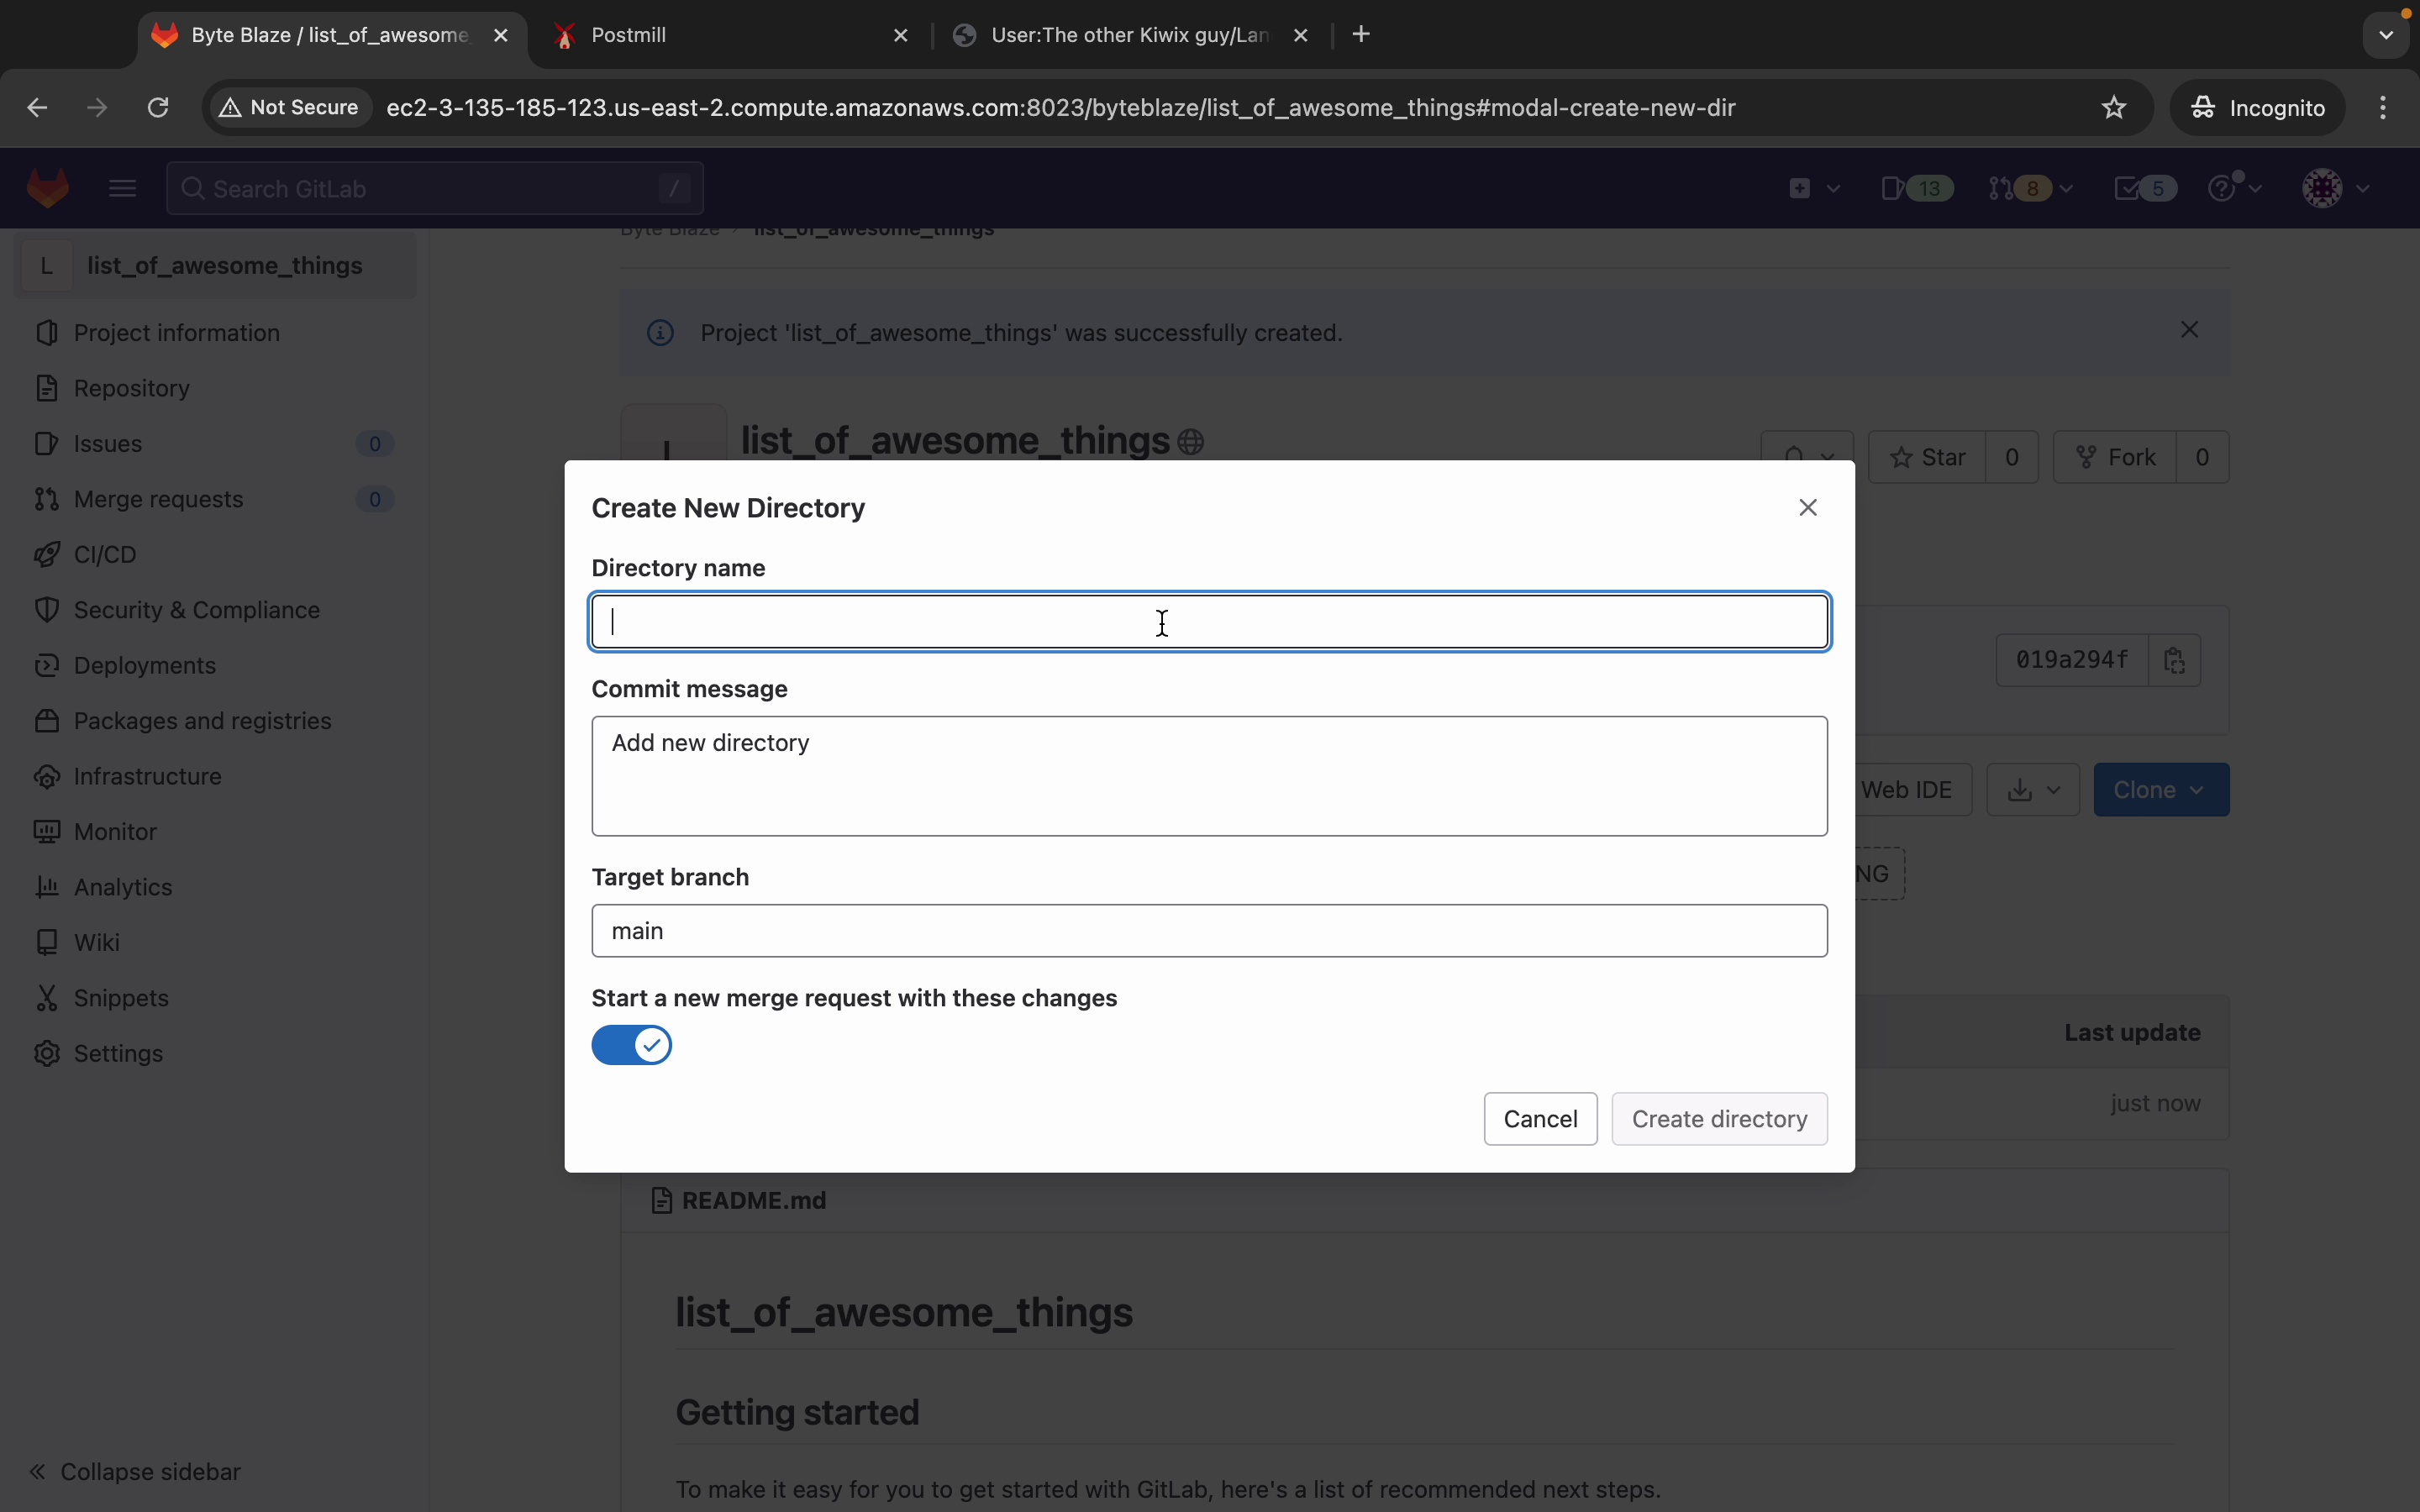The height and width of the screenshot is (1512, 2420).
Task: Open merge requests dropdown with 8 badge
Action: [x=2030, y=188]
